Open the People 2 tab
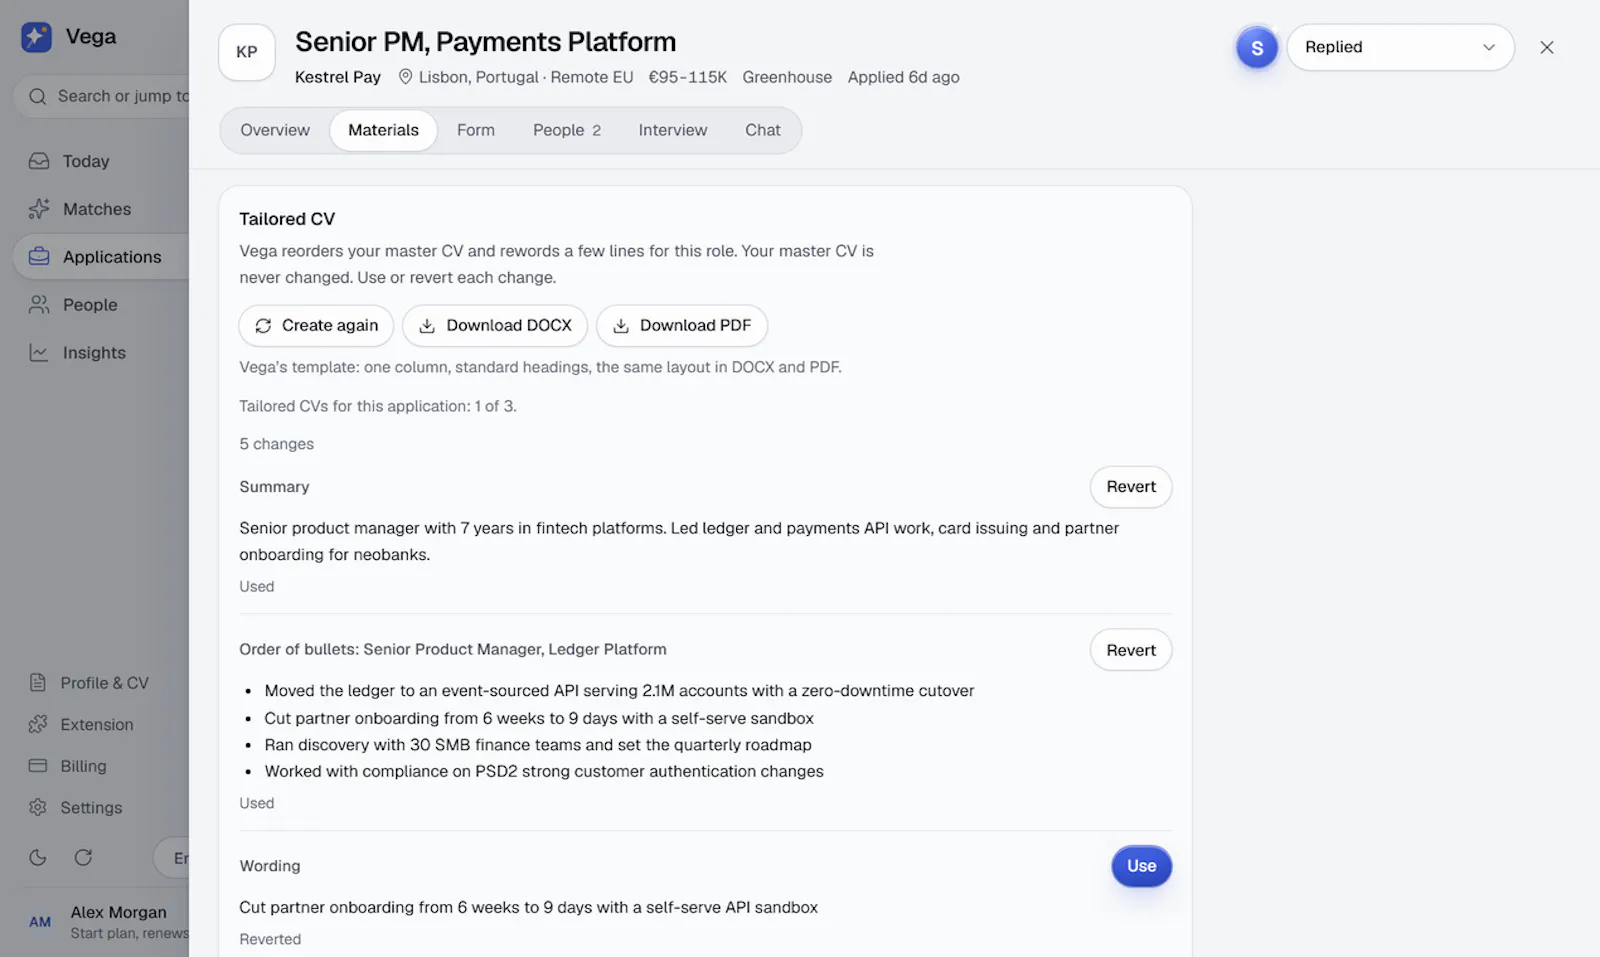 tap(567, 130)
